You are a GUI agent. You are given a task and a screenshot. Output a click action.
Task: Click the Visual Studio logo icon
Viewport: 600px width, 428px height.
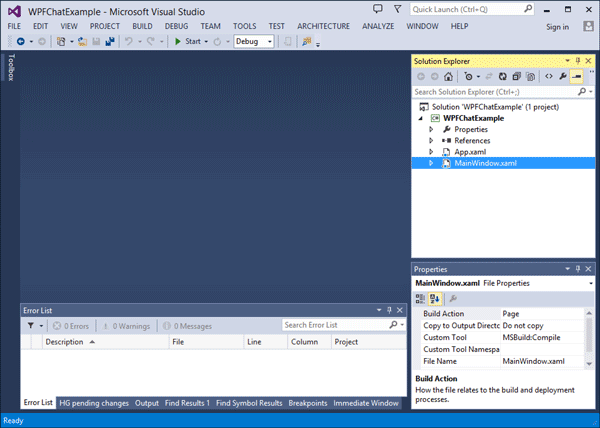14,11
